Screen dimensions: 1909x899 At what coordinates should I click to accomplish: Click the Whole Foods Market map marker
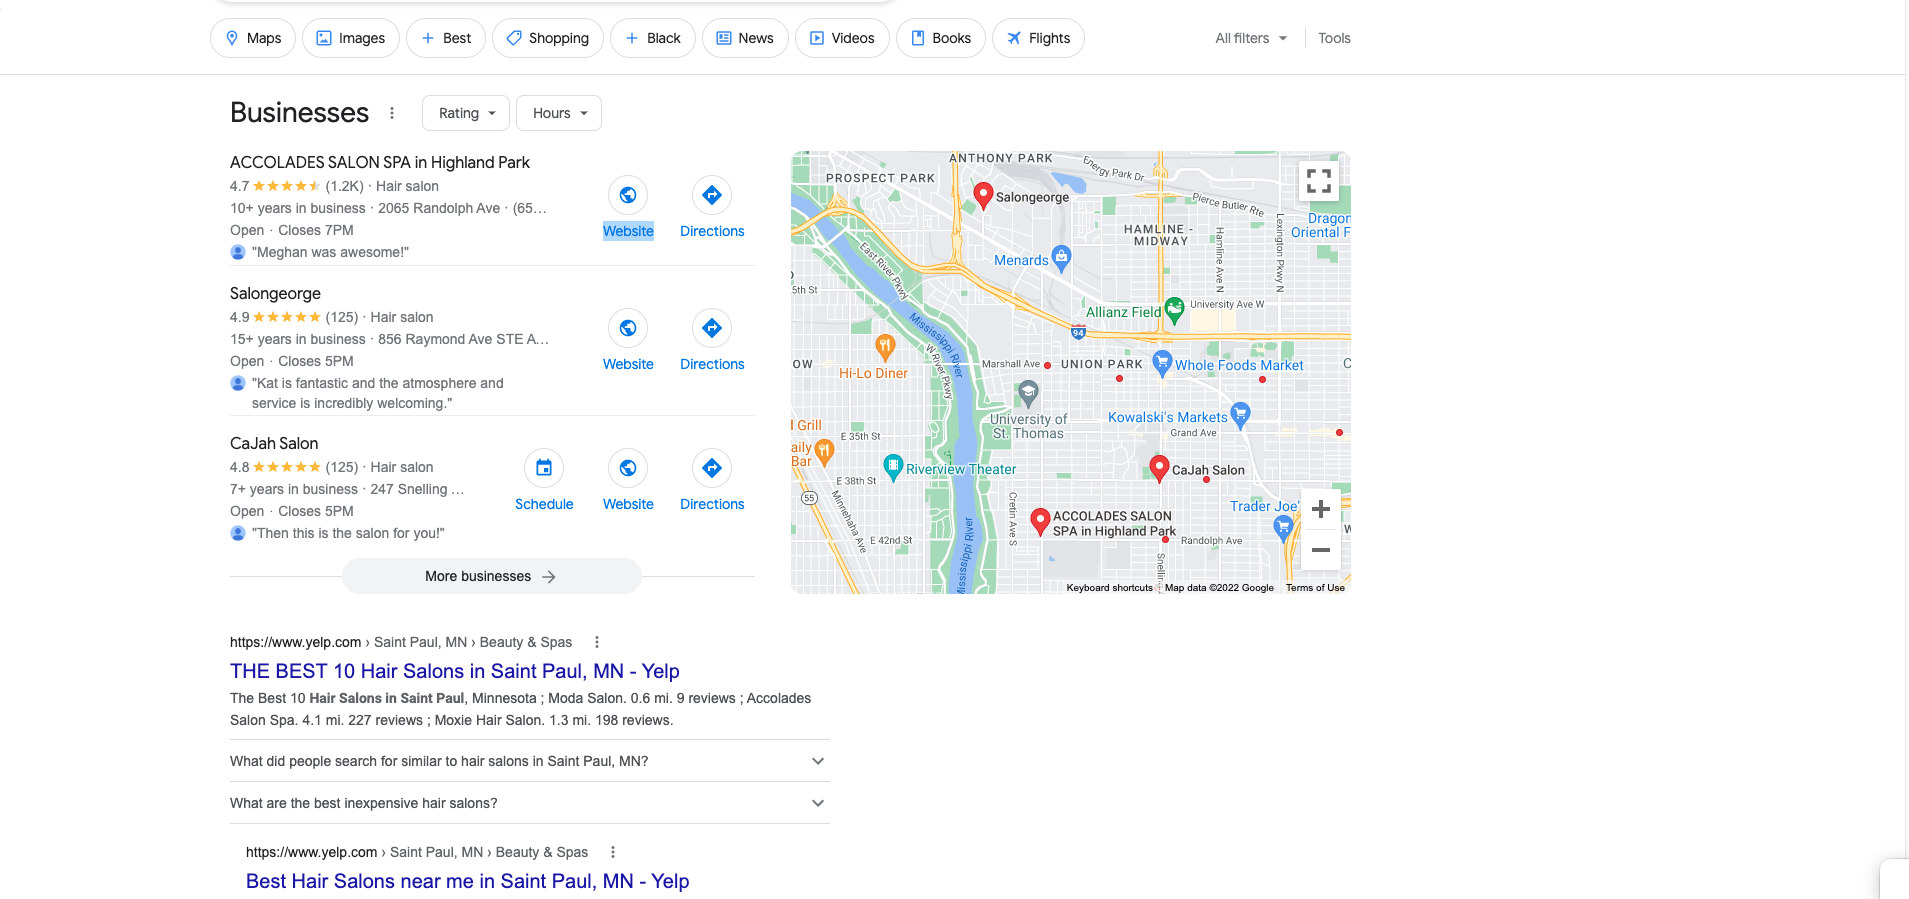[1162, 363]
